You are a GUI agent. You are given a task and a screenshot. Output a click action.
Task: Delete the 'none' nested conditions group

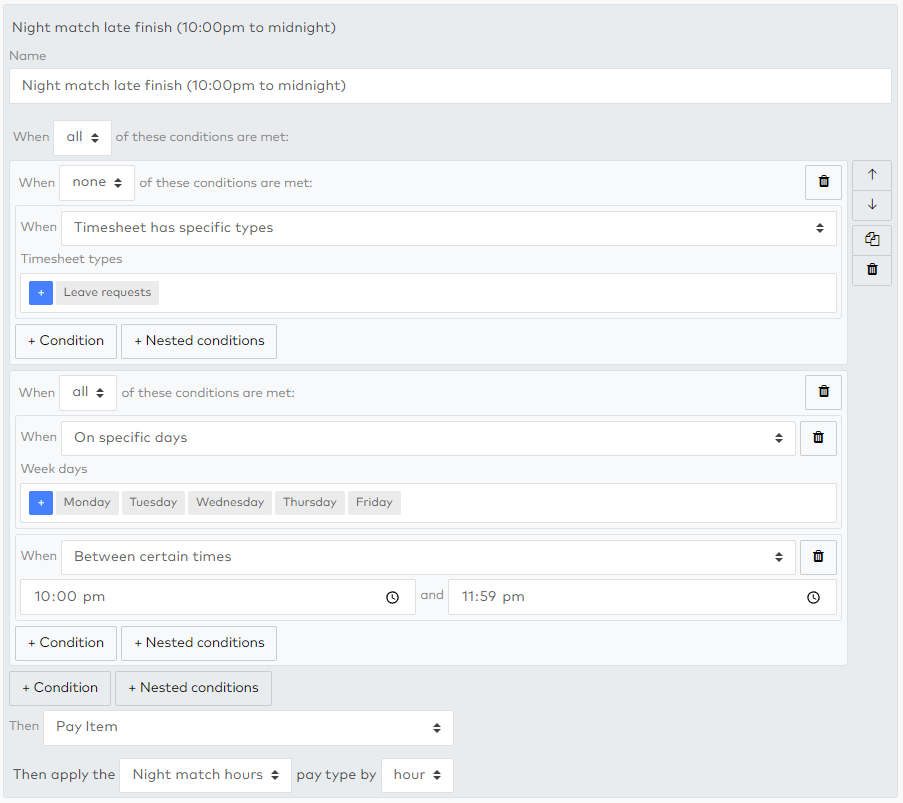point(824,182)
